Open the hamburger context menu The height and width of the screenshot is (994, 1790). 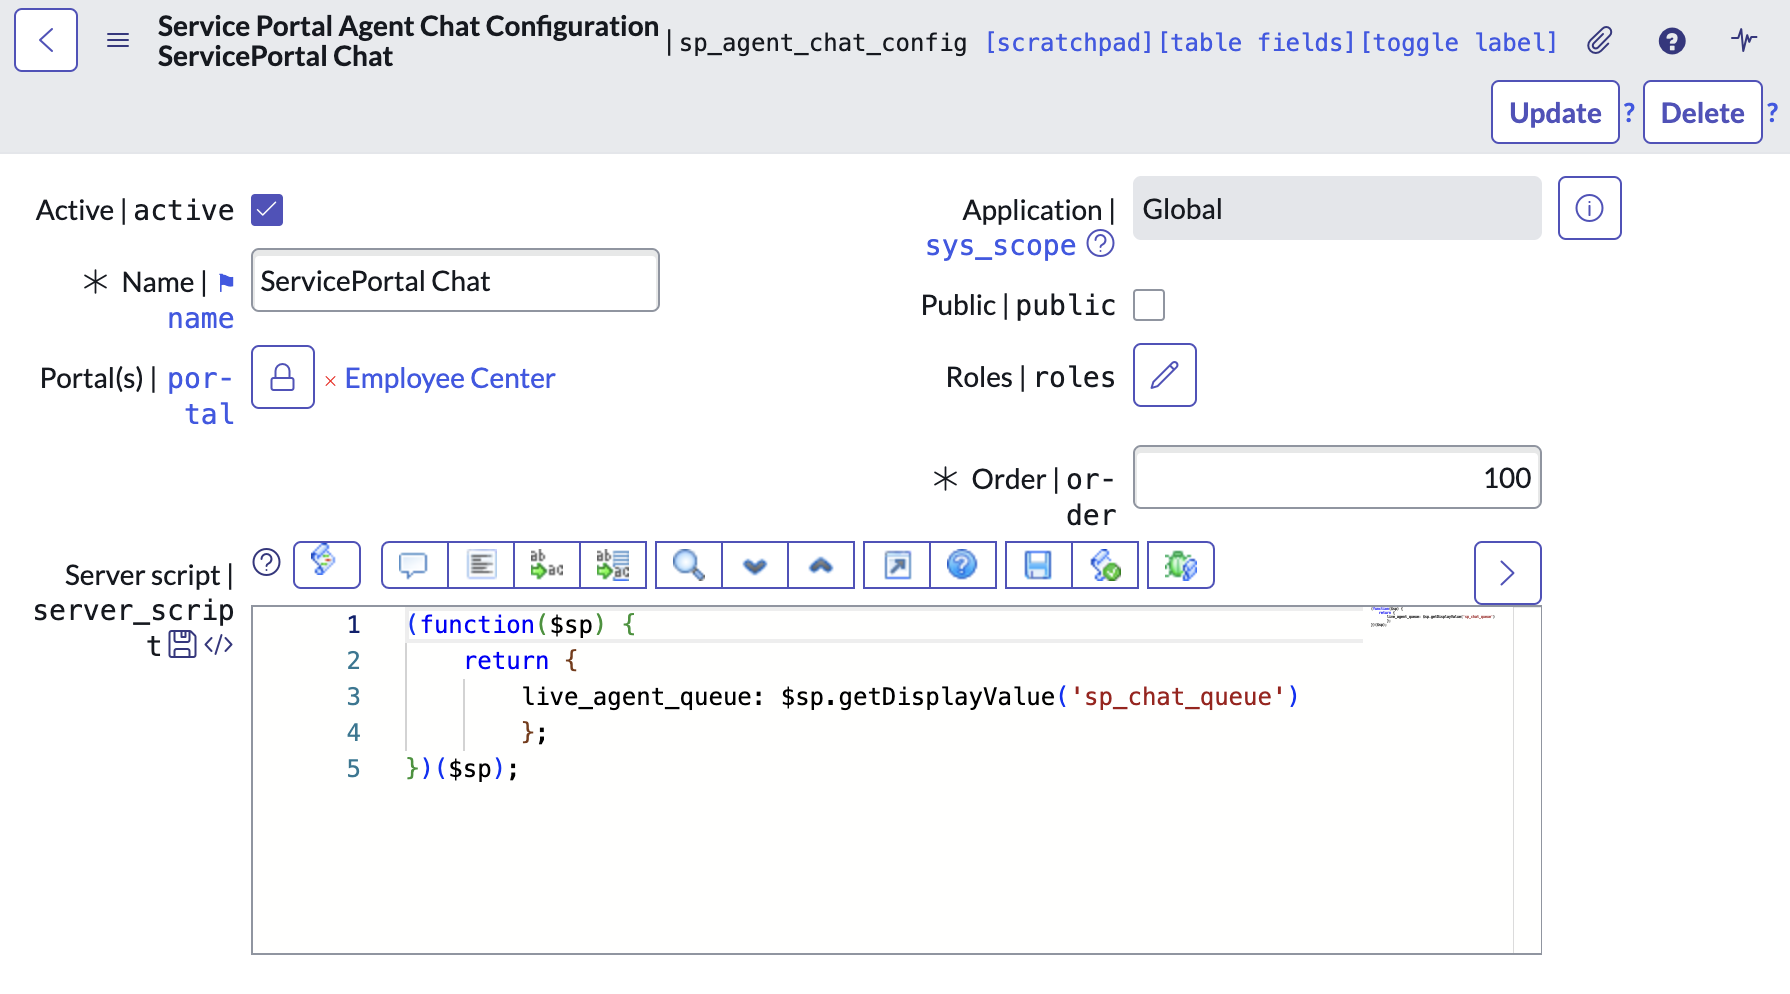tap(118, 41)
